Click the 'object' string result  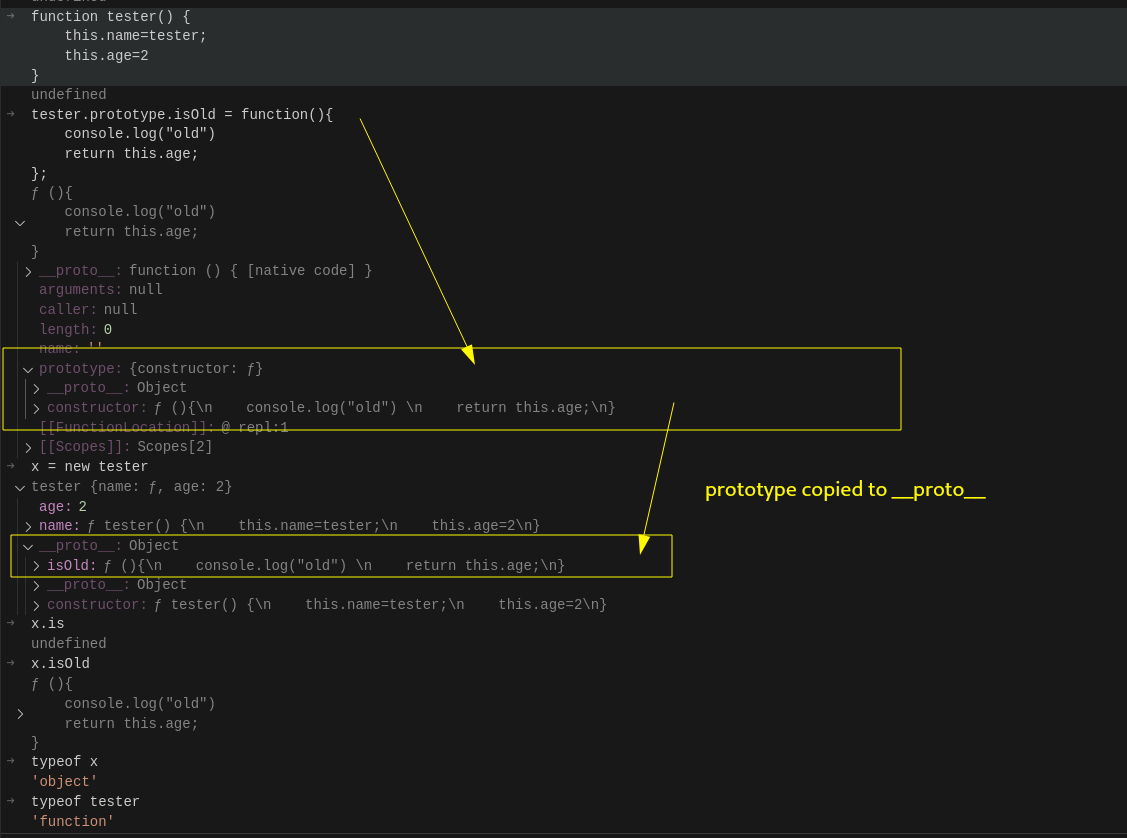[64, 782]
